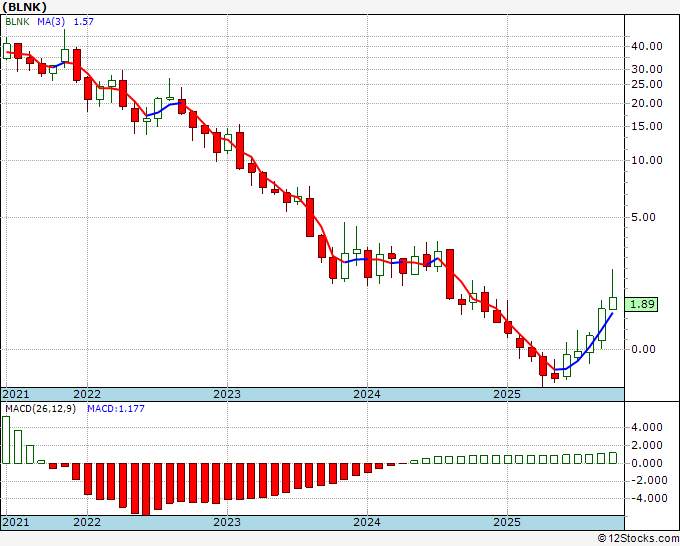Select the 40.00 price axis label
Viewport: 680px width, 546px height.
coord(647,46)
